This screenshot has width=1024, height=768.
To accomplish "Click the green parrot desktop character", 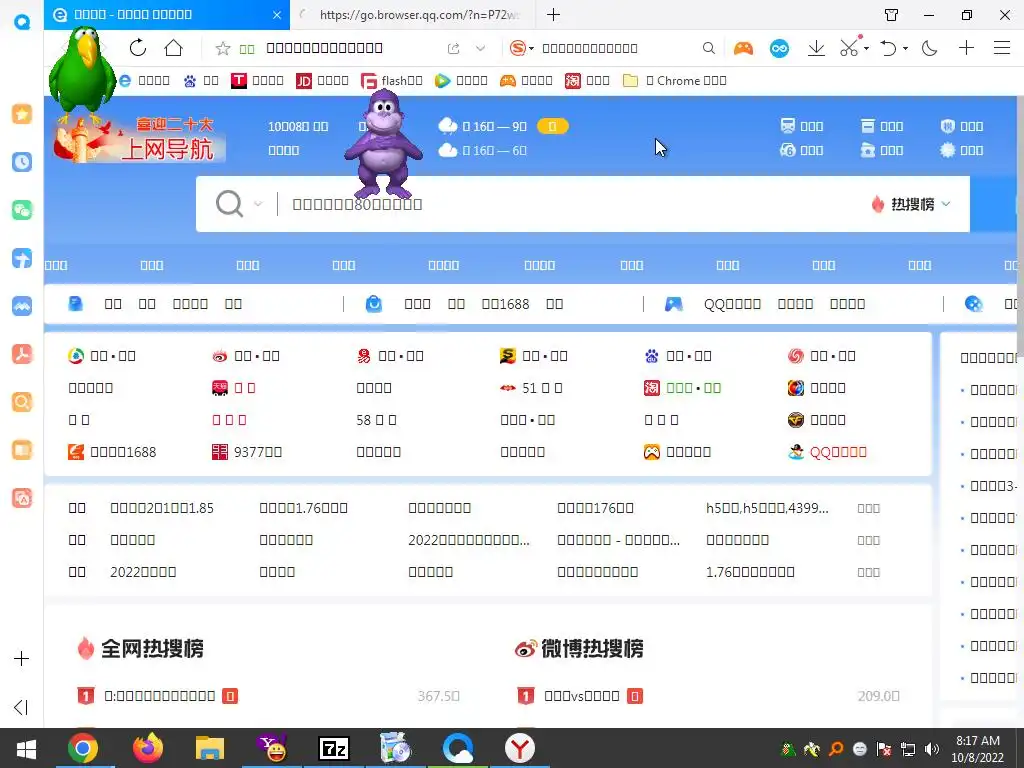I will click(x=82, y=75).
